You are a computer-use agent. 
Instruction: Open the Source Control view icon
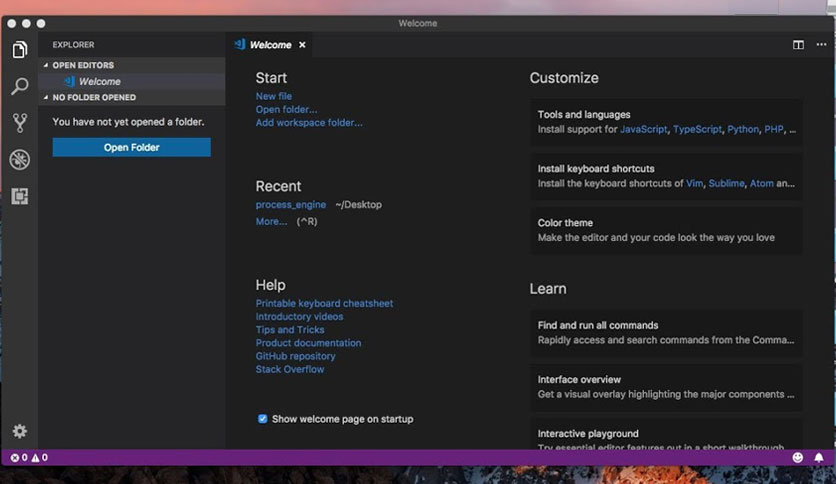pos(20,123)
